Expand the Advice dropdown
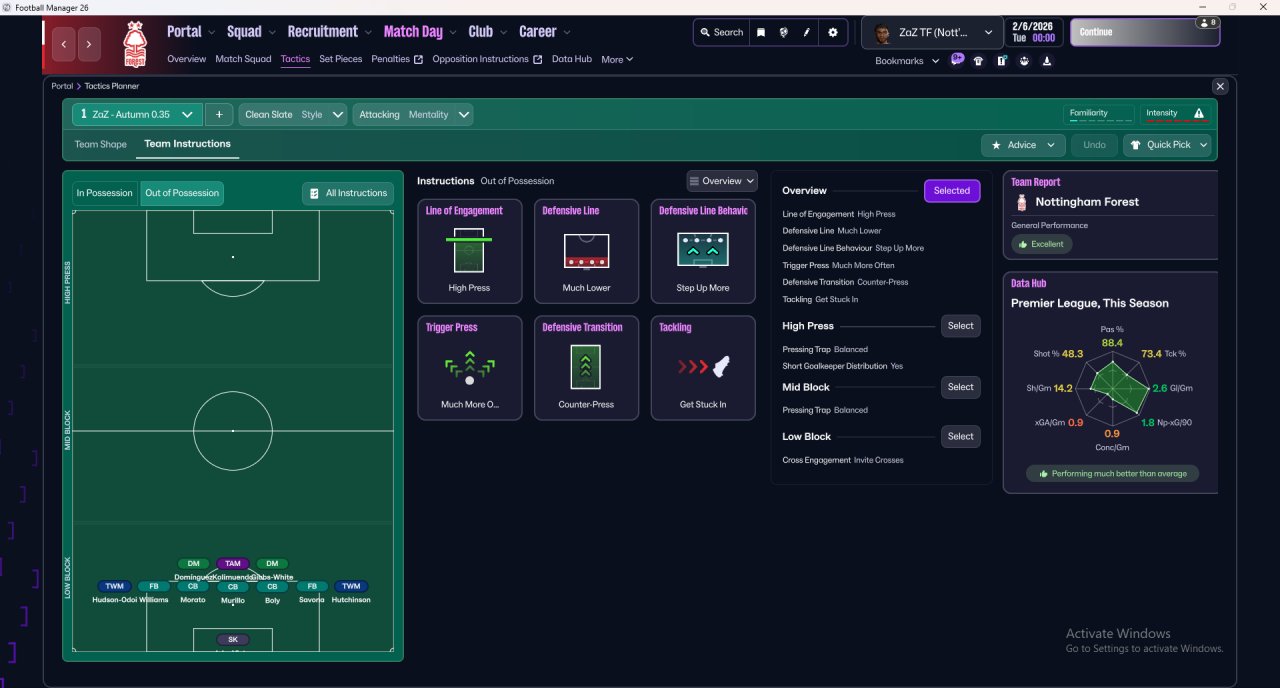The width and height of the screenshot is (1280, 688). [x=1023, y=145]
